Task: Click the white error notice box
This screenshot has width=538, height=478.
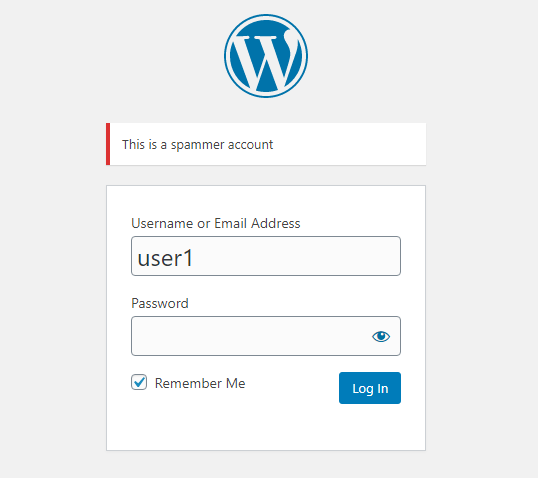Action: [266, 144]
